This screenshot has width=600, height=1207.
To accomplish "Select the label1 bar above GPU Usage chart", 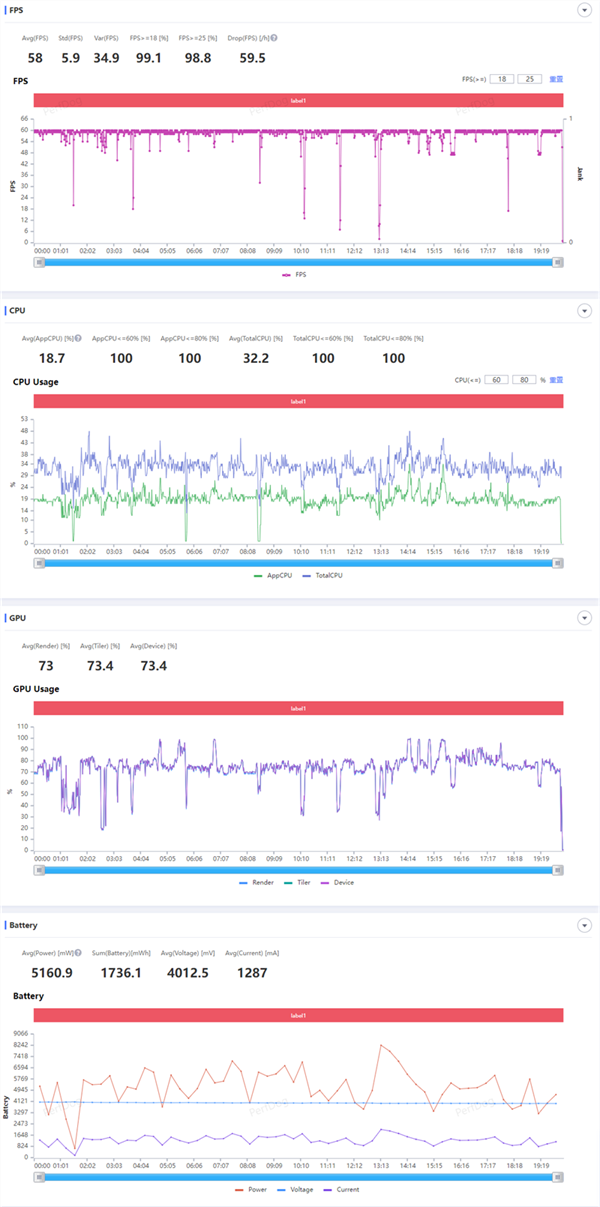I will click(x=299, y=708).
